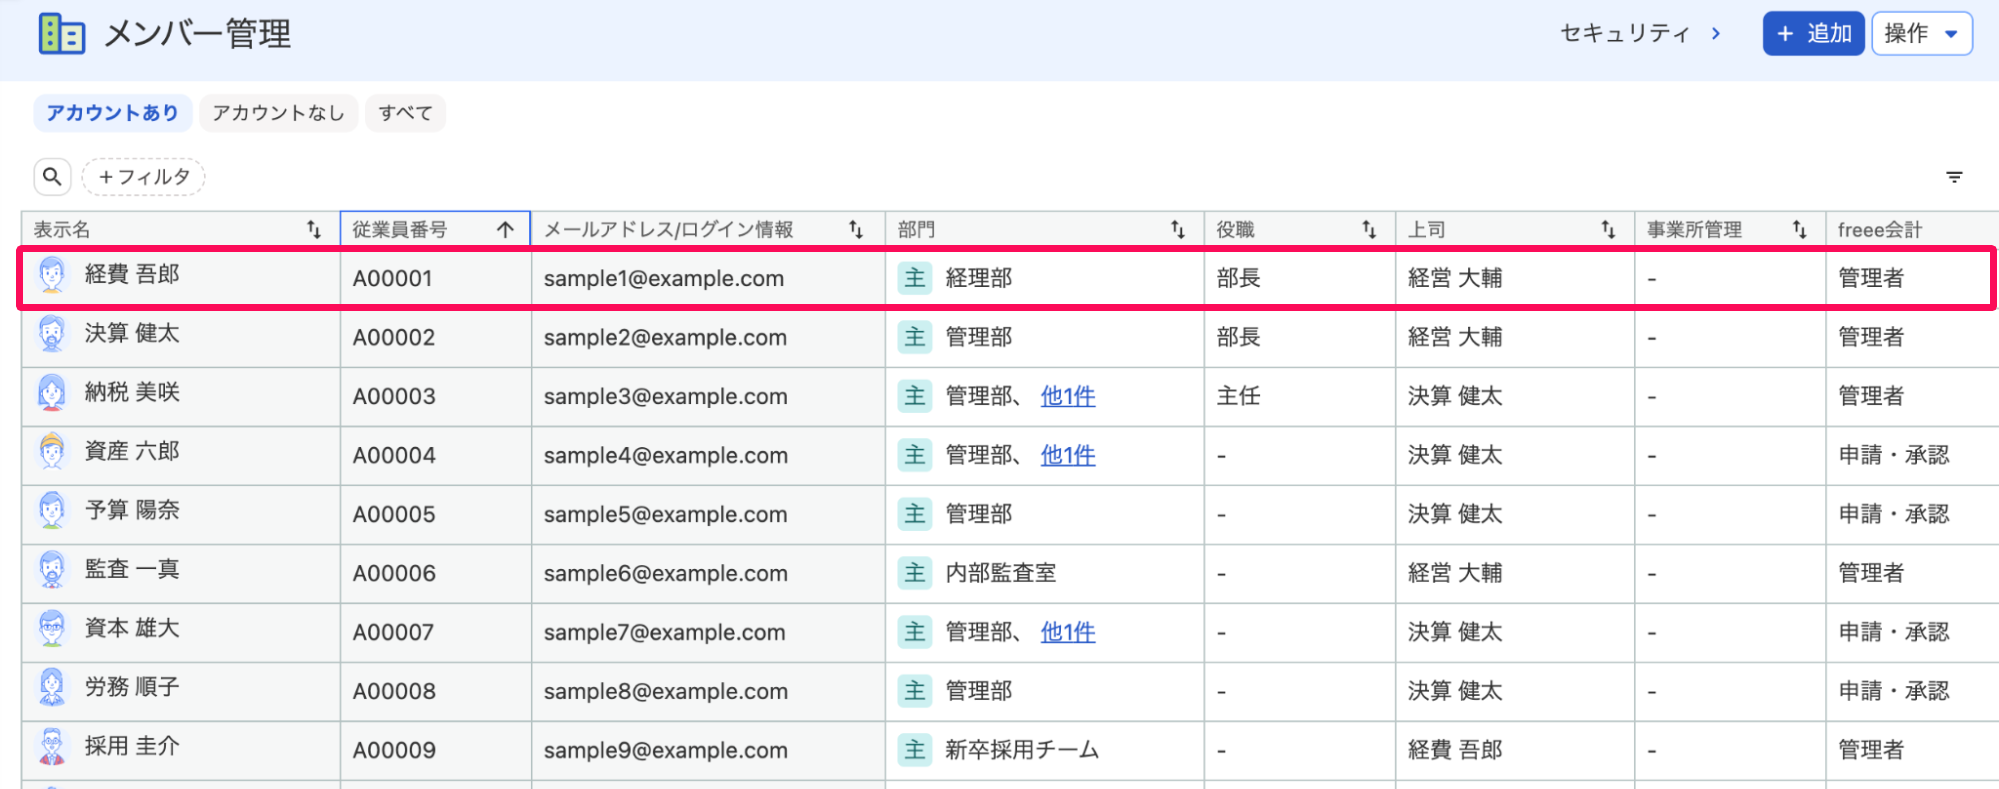Click avatar of 採用 圭介
This screenshot has width=1999, height=789.
[x=52, y=747]
